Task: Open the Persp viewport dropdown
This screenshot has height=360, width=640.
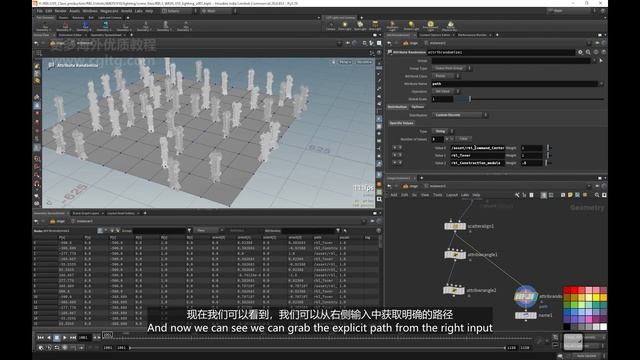Action: tap(345, 62)
